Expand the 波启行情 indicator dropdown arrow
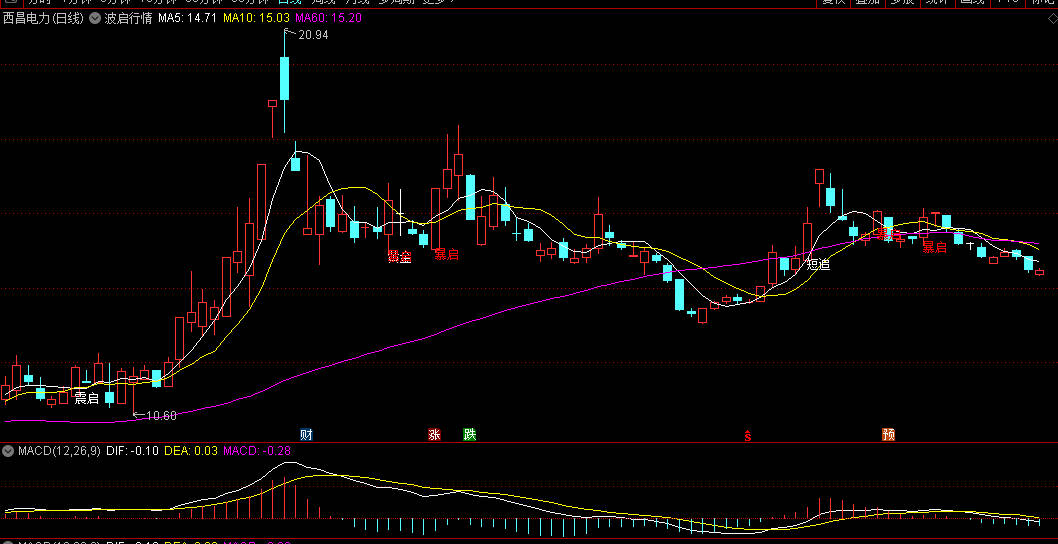 [x=95, y=18]
